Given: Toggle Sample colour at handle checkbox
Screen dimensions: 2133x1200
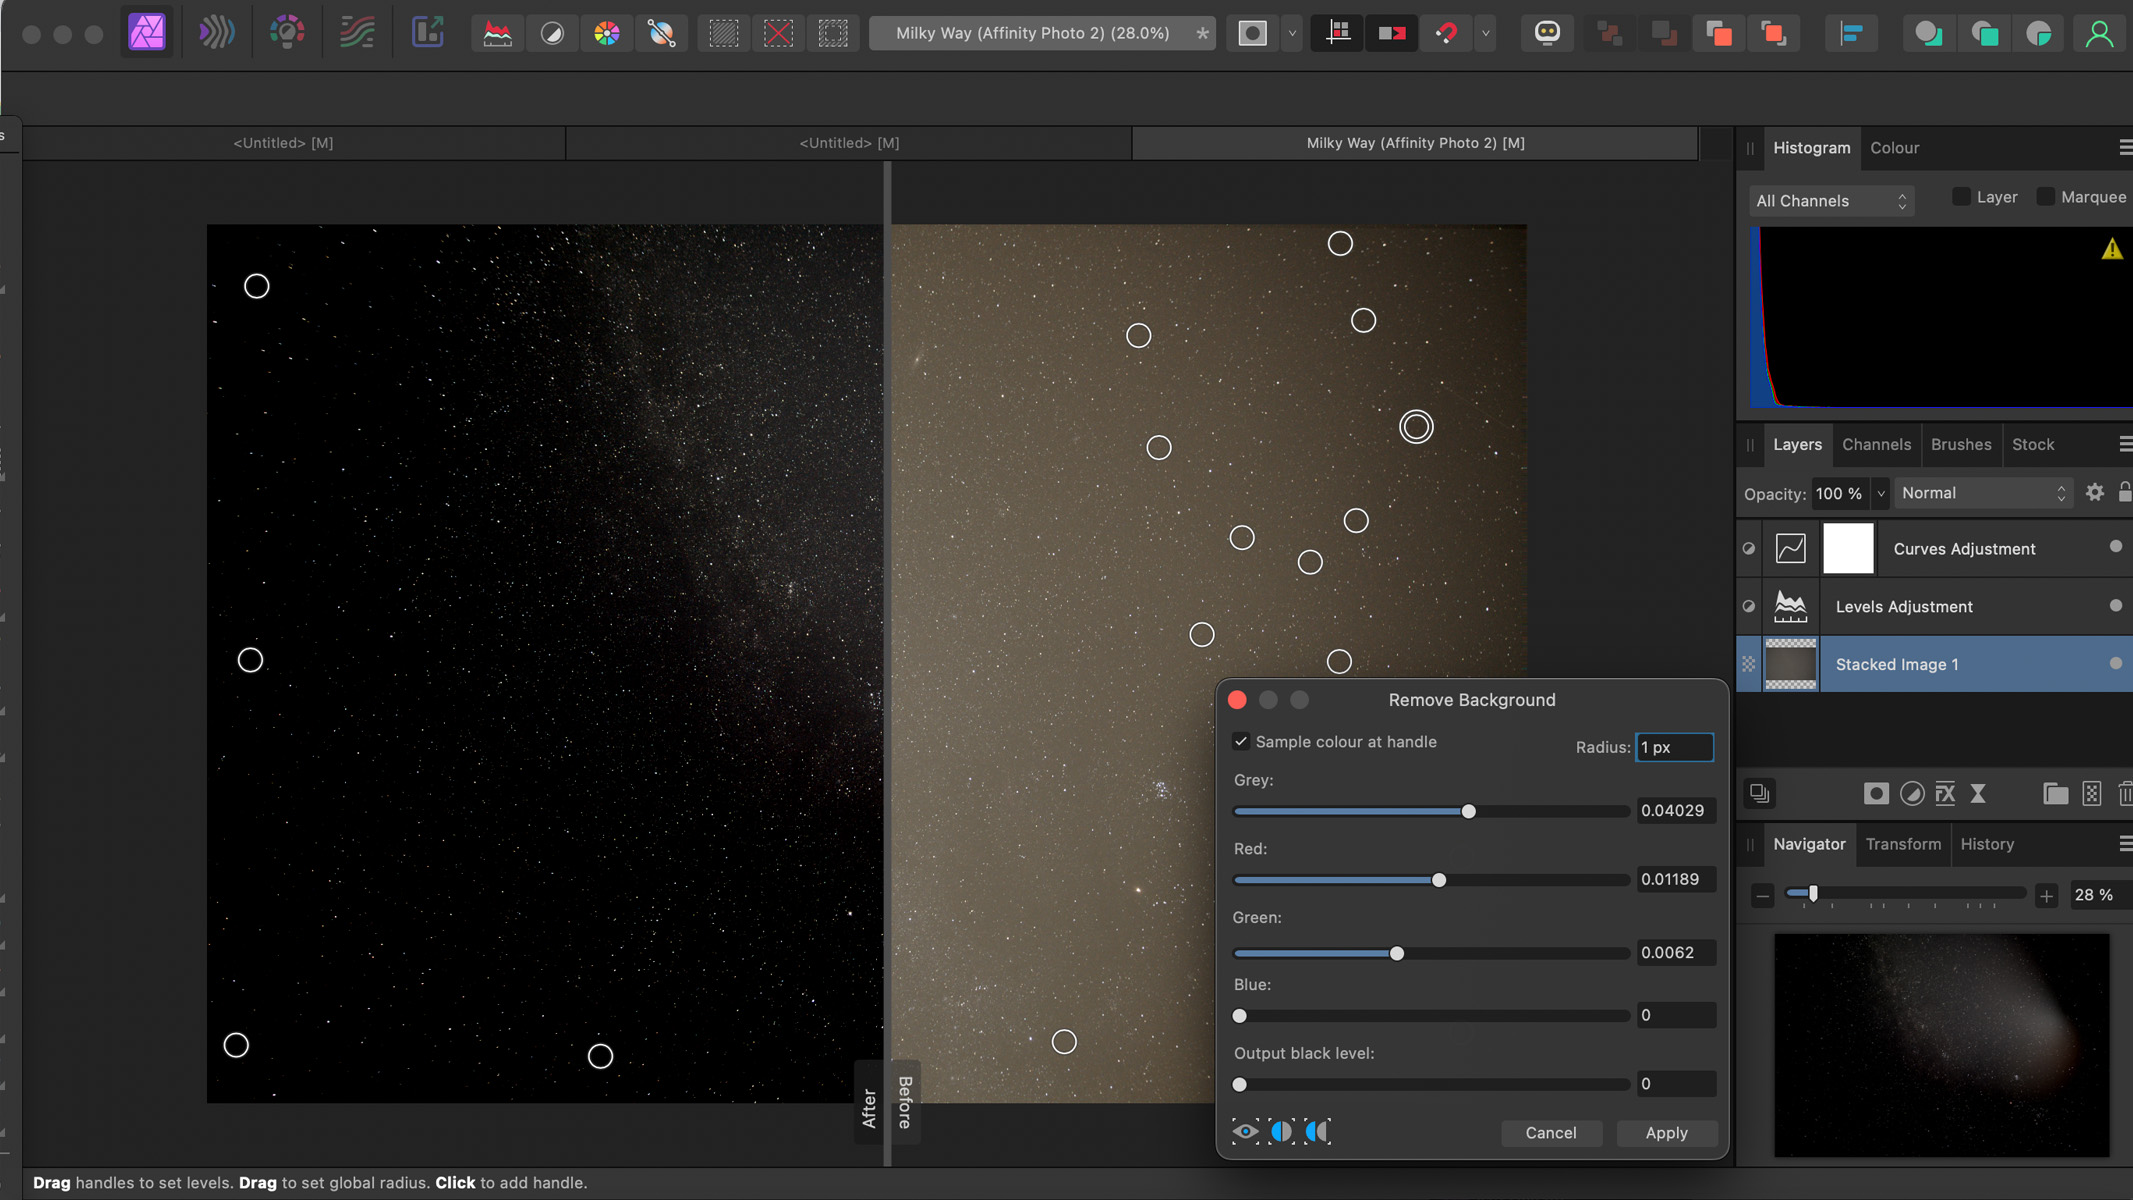Looking at the screenshot, I should 1239,740.
